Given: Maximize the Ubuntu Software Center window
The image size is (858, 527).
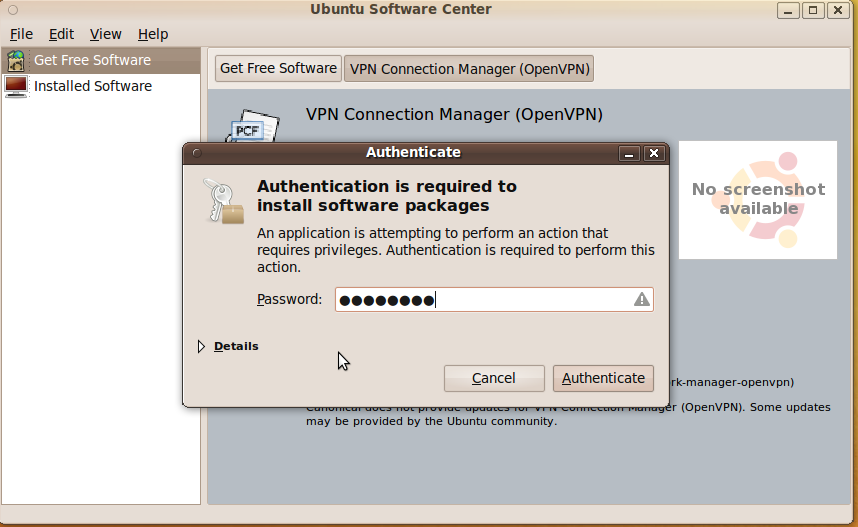Looking at the screenshot, I should click(x=813, y=10).
